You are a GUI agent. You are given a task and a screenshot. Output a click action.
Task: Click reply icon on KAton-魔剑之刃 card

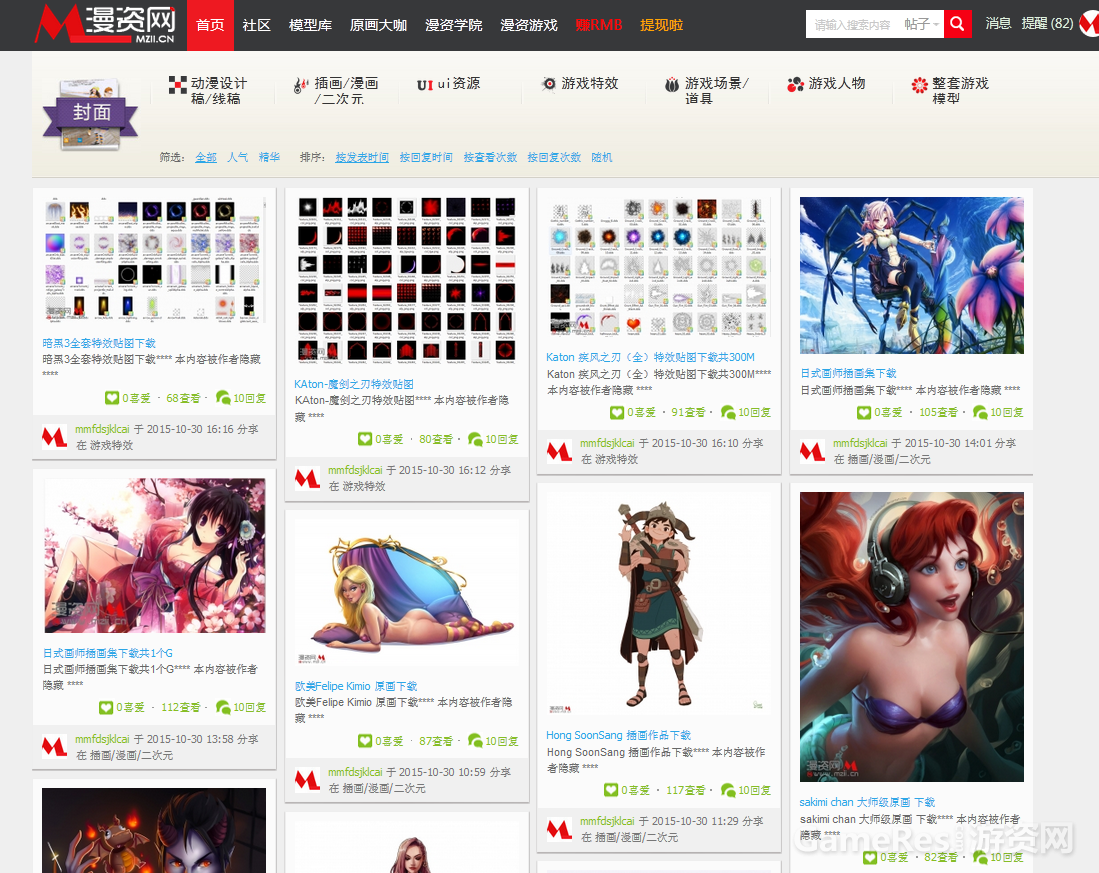tap(475, 439)
